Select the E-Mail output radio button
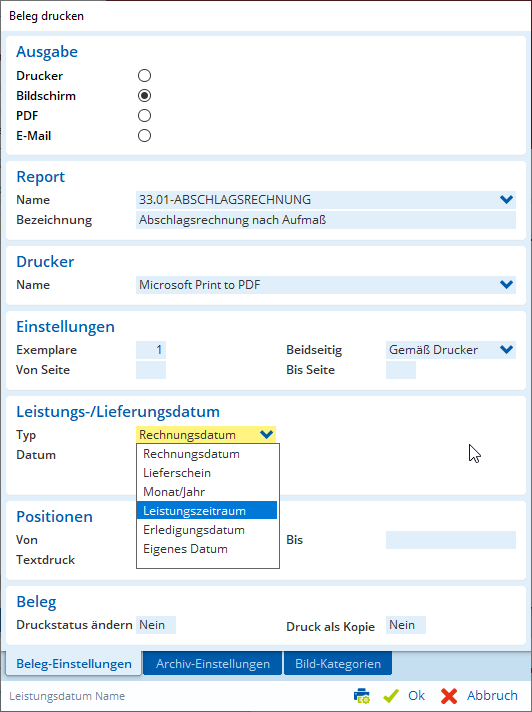 coord(144,135)
